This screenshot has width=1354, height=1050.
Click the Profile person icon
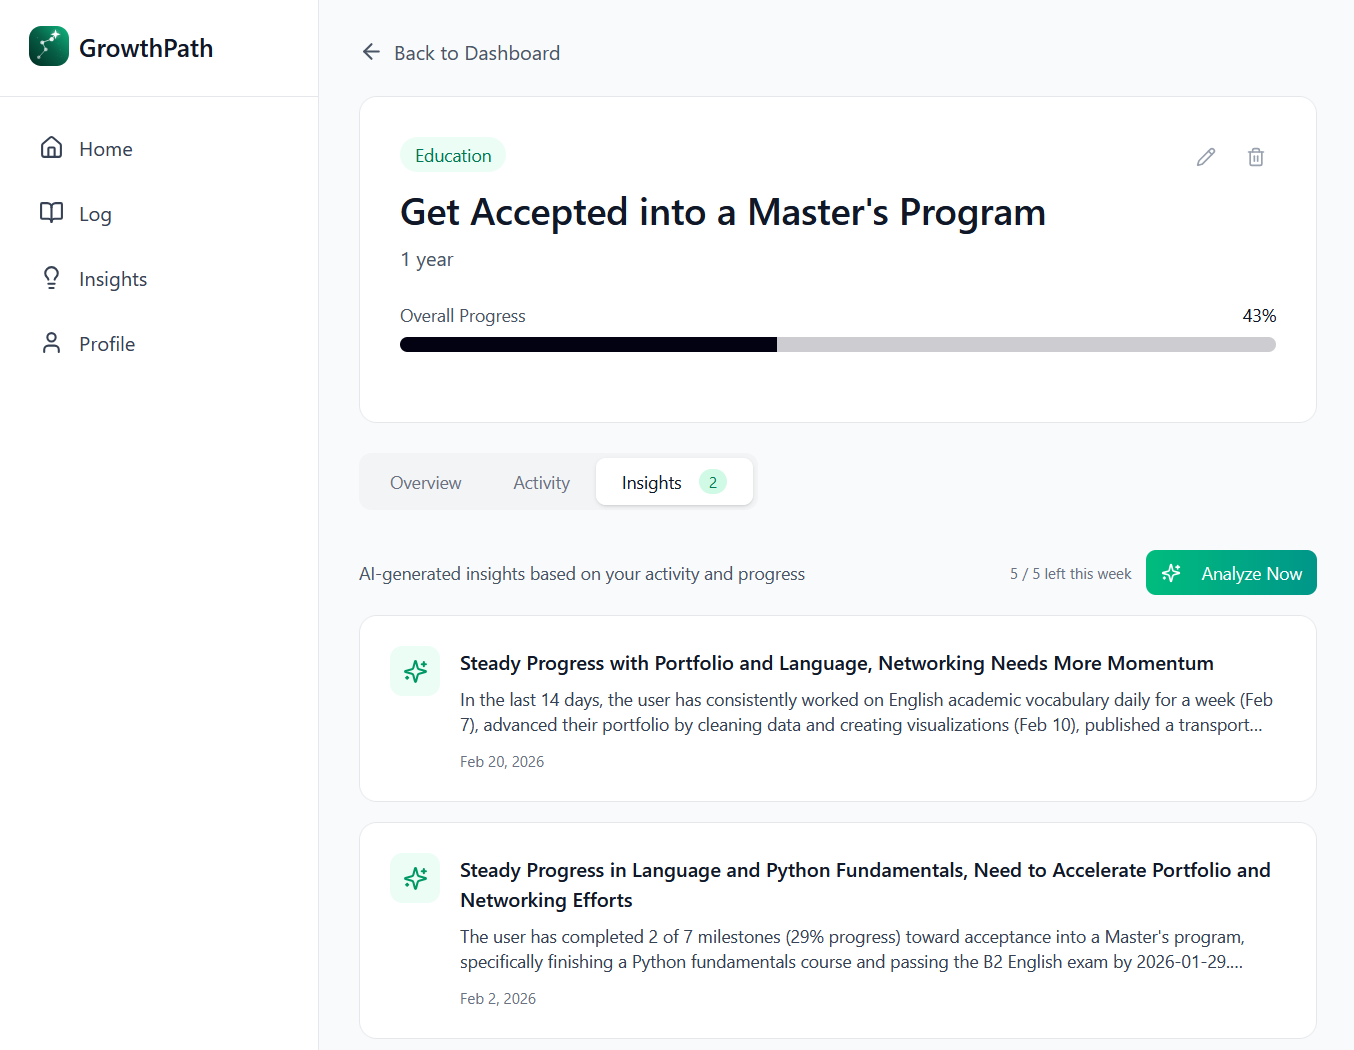tap(51, 343)
